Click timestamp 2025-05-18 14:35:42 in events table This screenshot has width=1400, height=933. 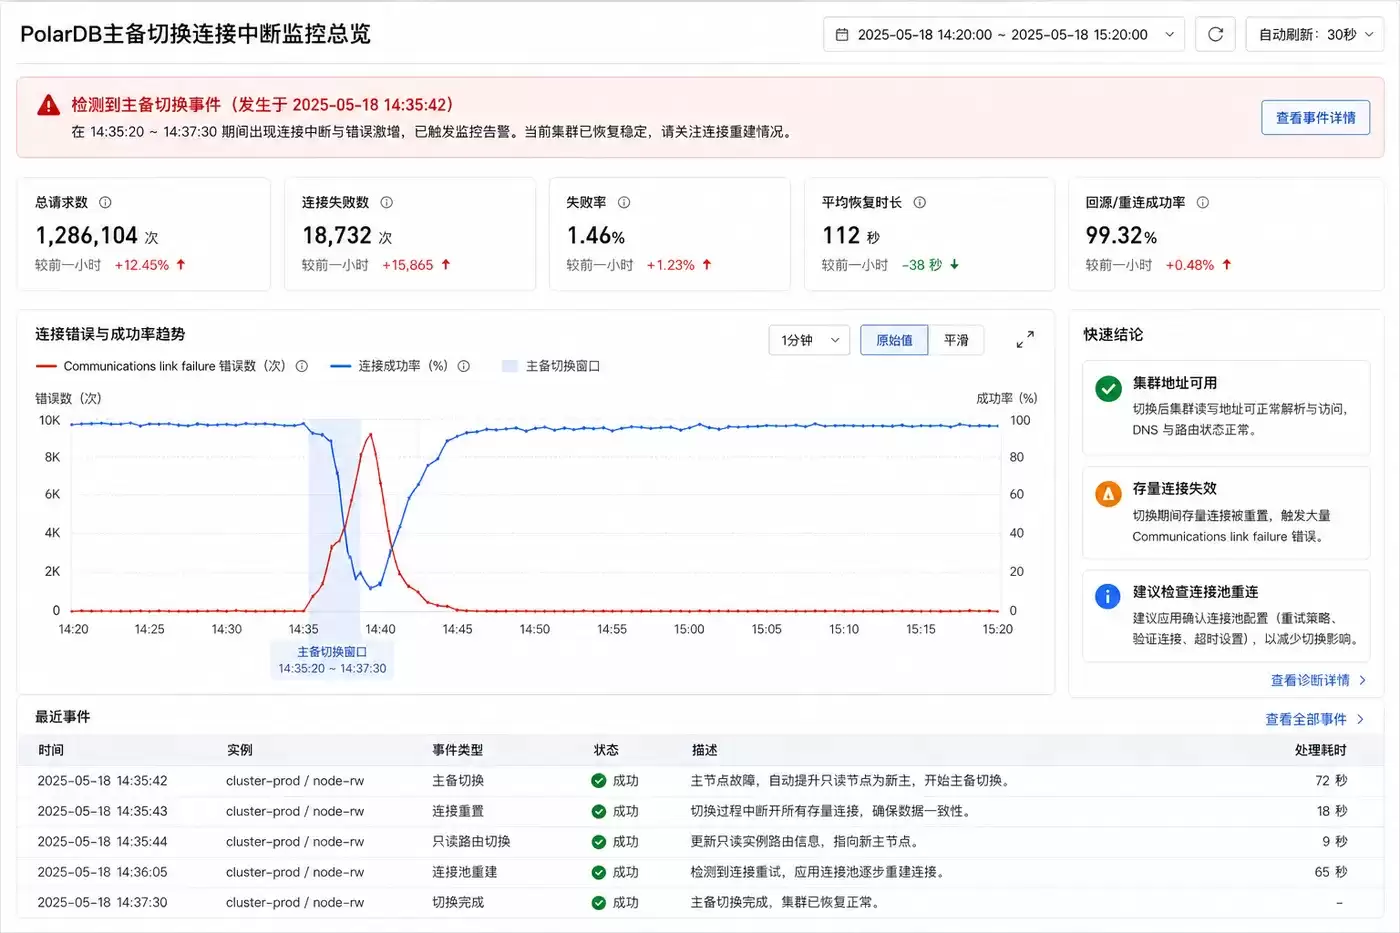click(103, 781)
